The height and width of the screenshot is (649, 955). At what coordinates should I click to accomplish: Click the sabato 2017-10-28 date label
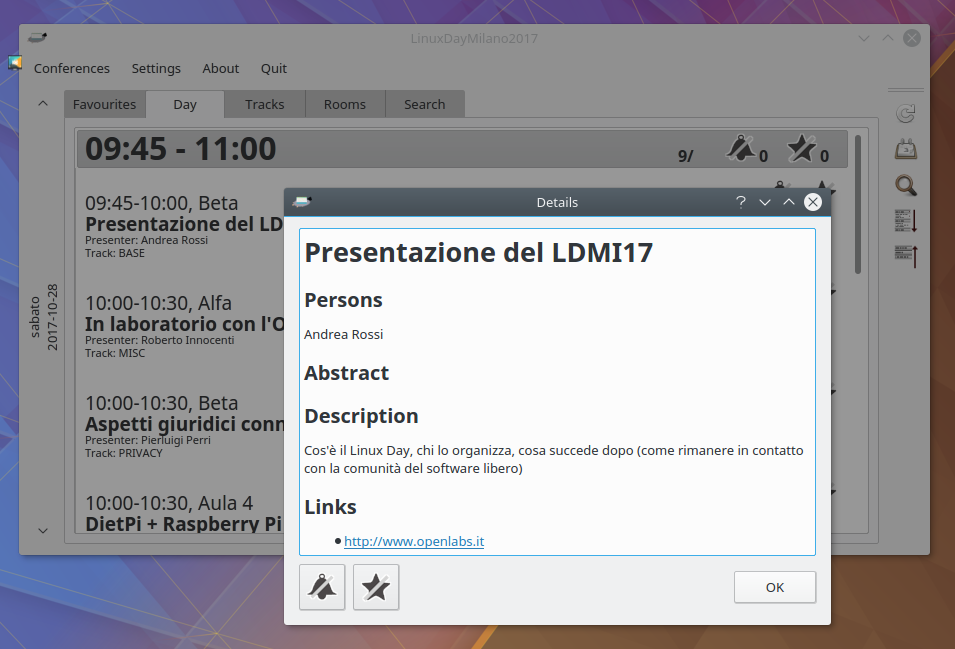(44, 317)
